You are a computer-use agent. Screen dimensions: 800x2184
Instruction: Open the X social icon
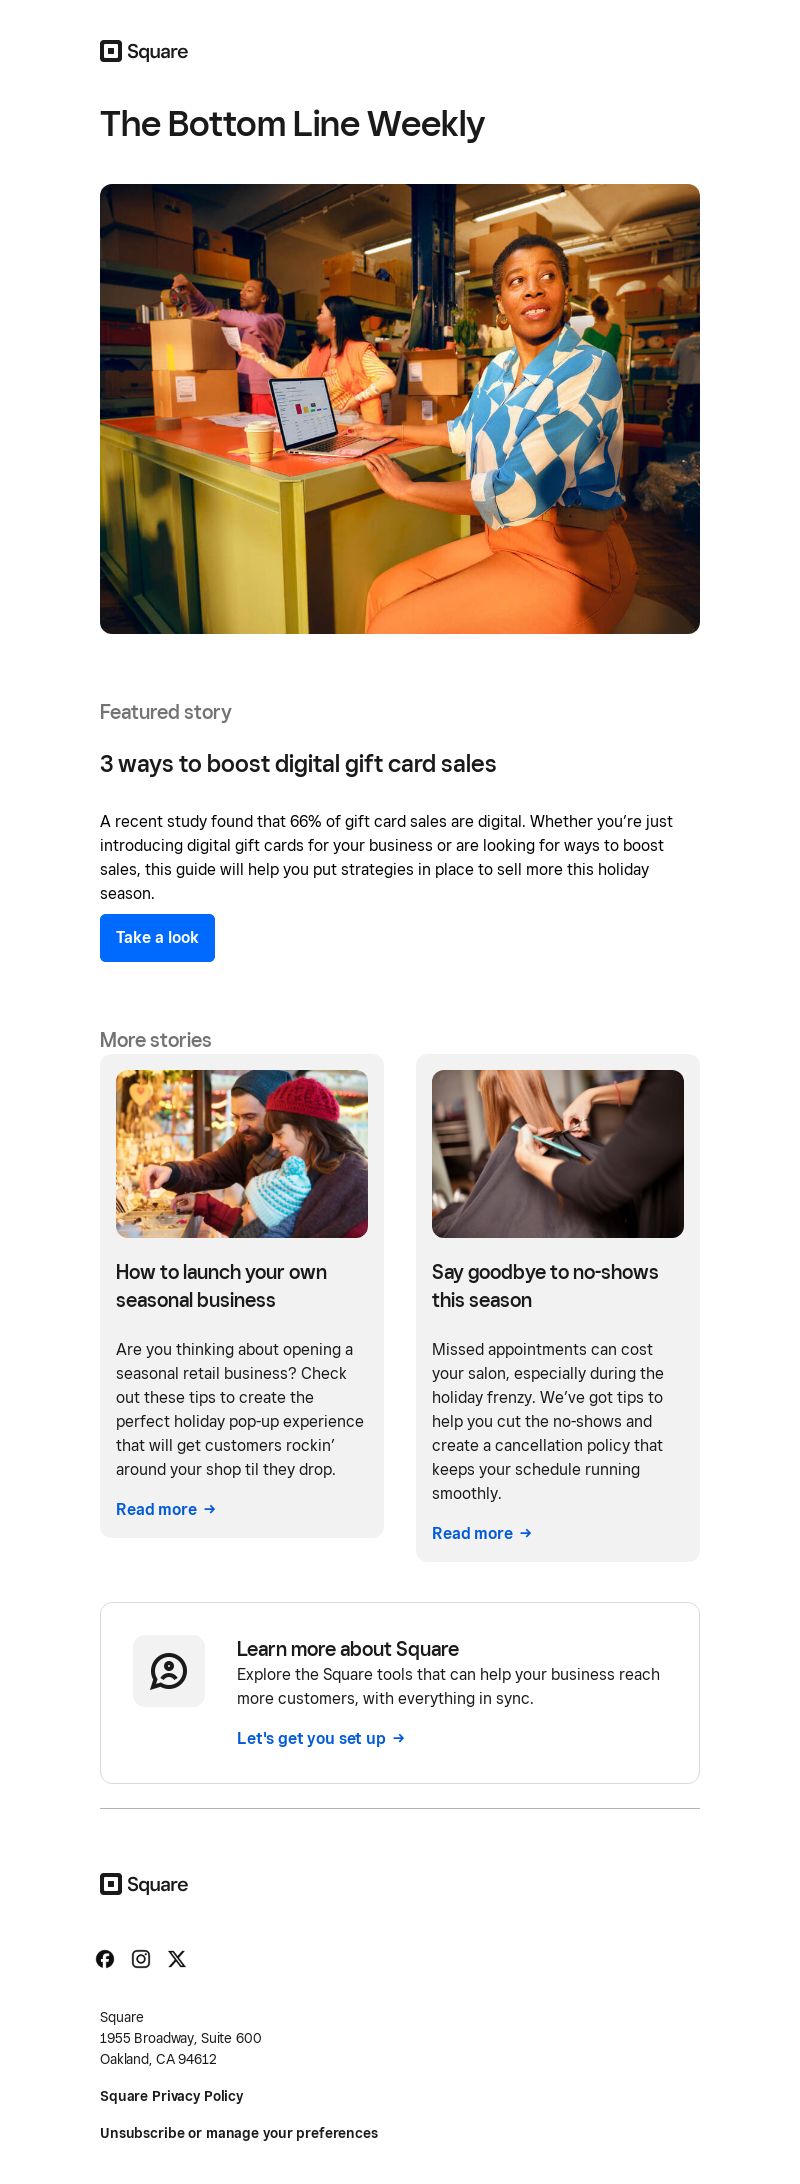pos(177,1959)
